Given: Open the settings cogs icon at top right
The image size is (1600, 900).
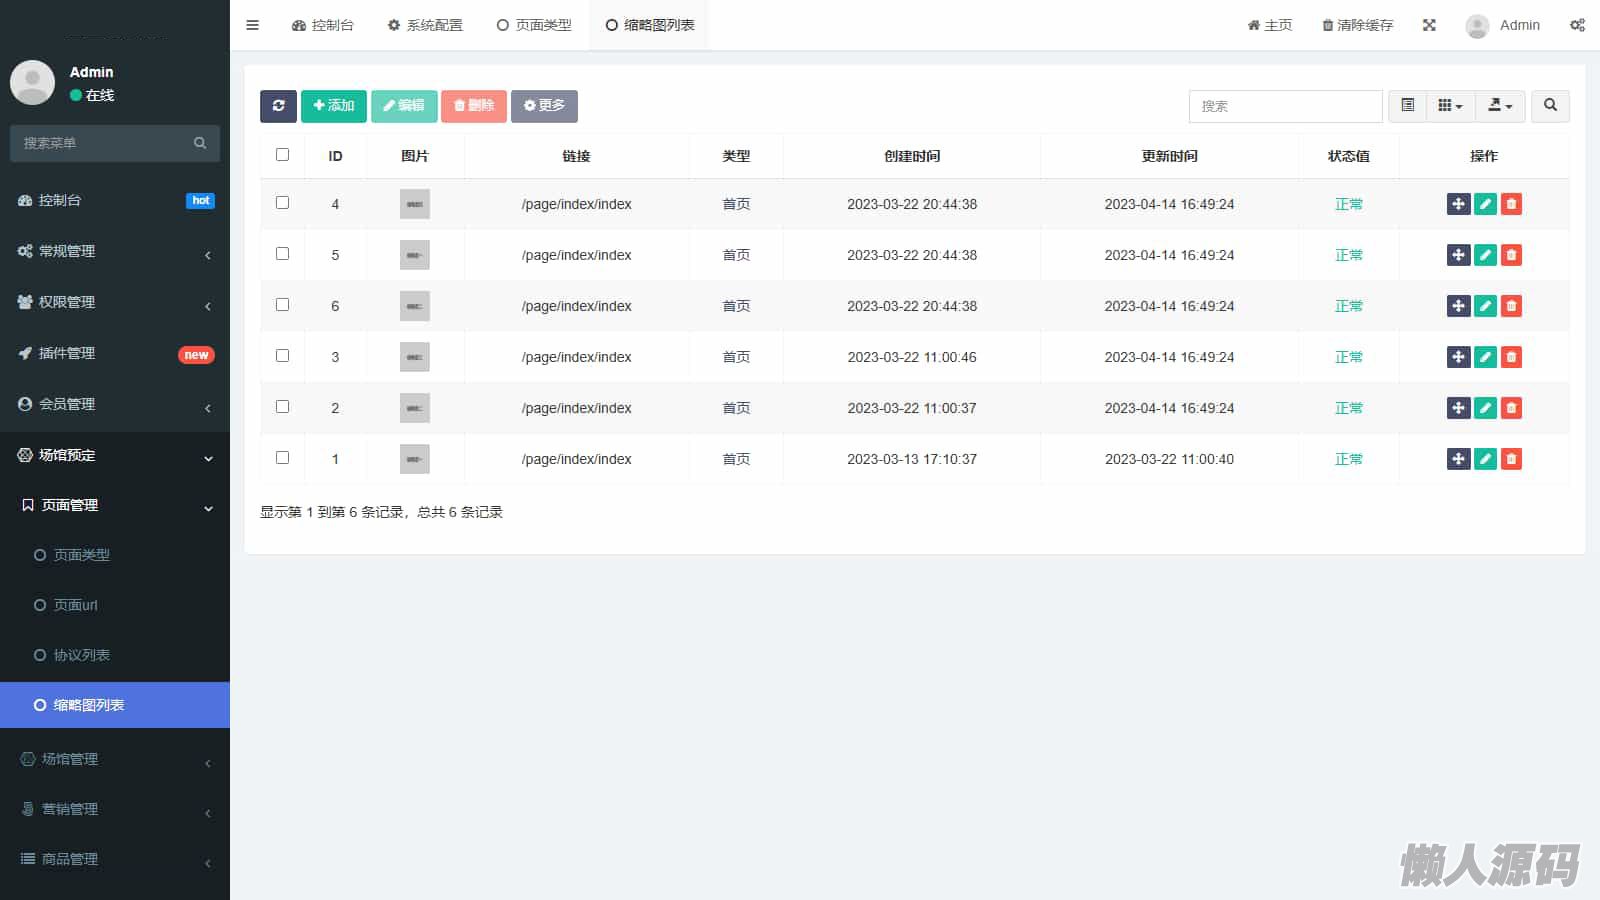Looking at the screenshot, I should [x=1577, y=25].
